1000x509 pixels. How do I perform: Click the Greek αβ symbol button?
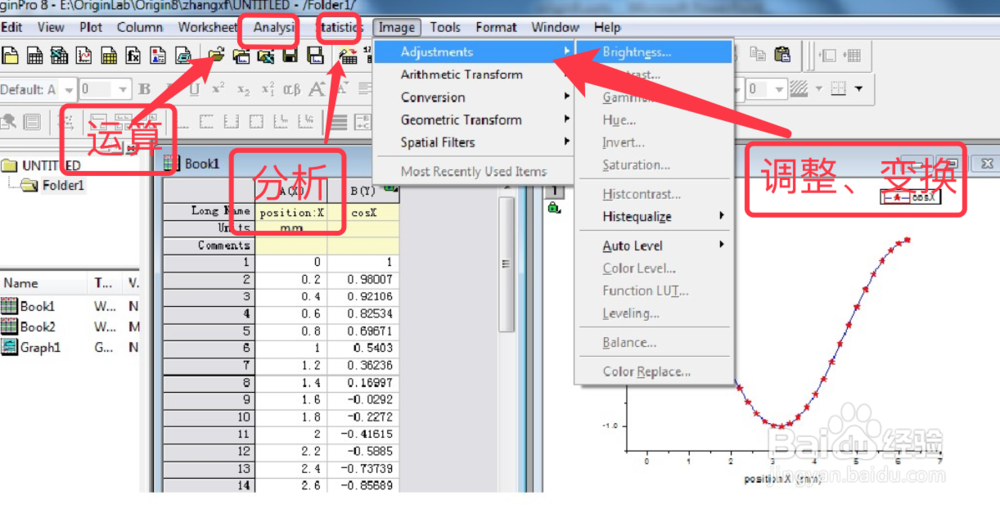tap(291, 89)
